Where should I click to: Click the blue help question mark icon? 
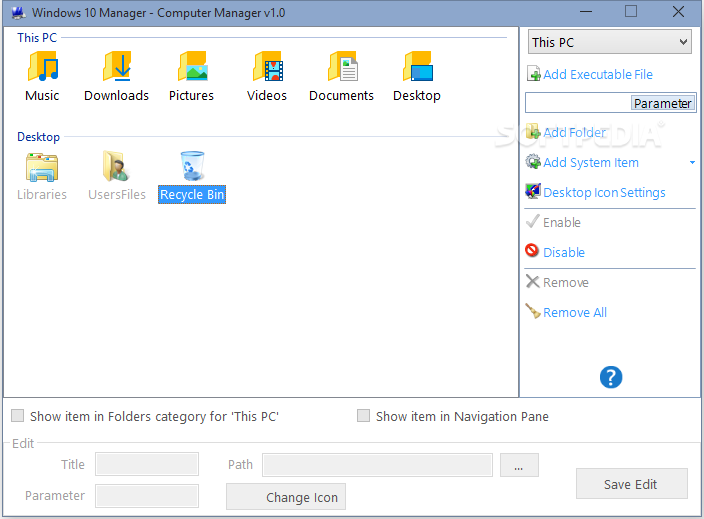pyautogui.click(x=611, y=377)
